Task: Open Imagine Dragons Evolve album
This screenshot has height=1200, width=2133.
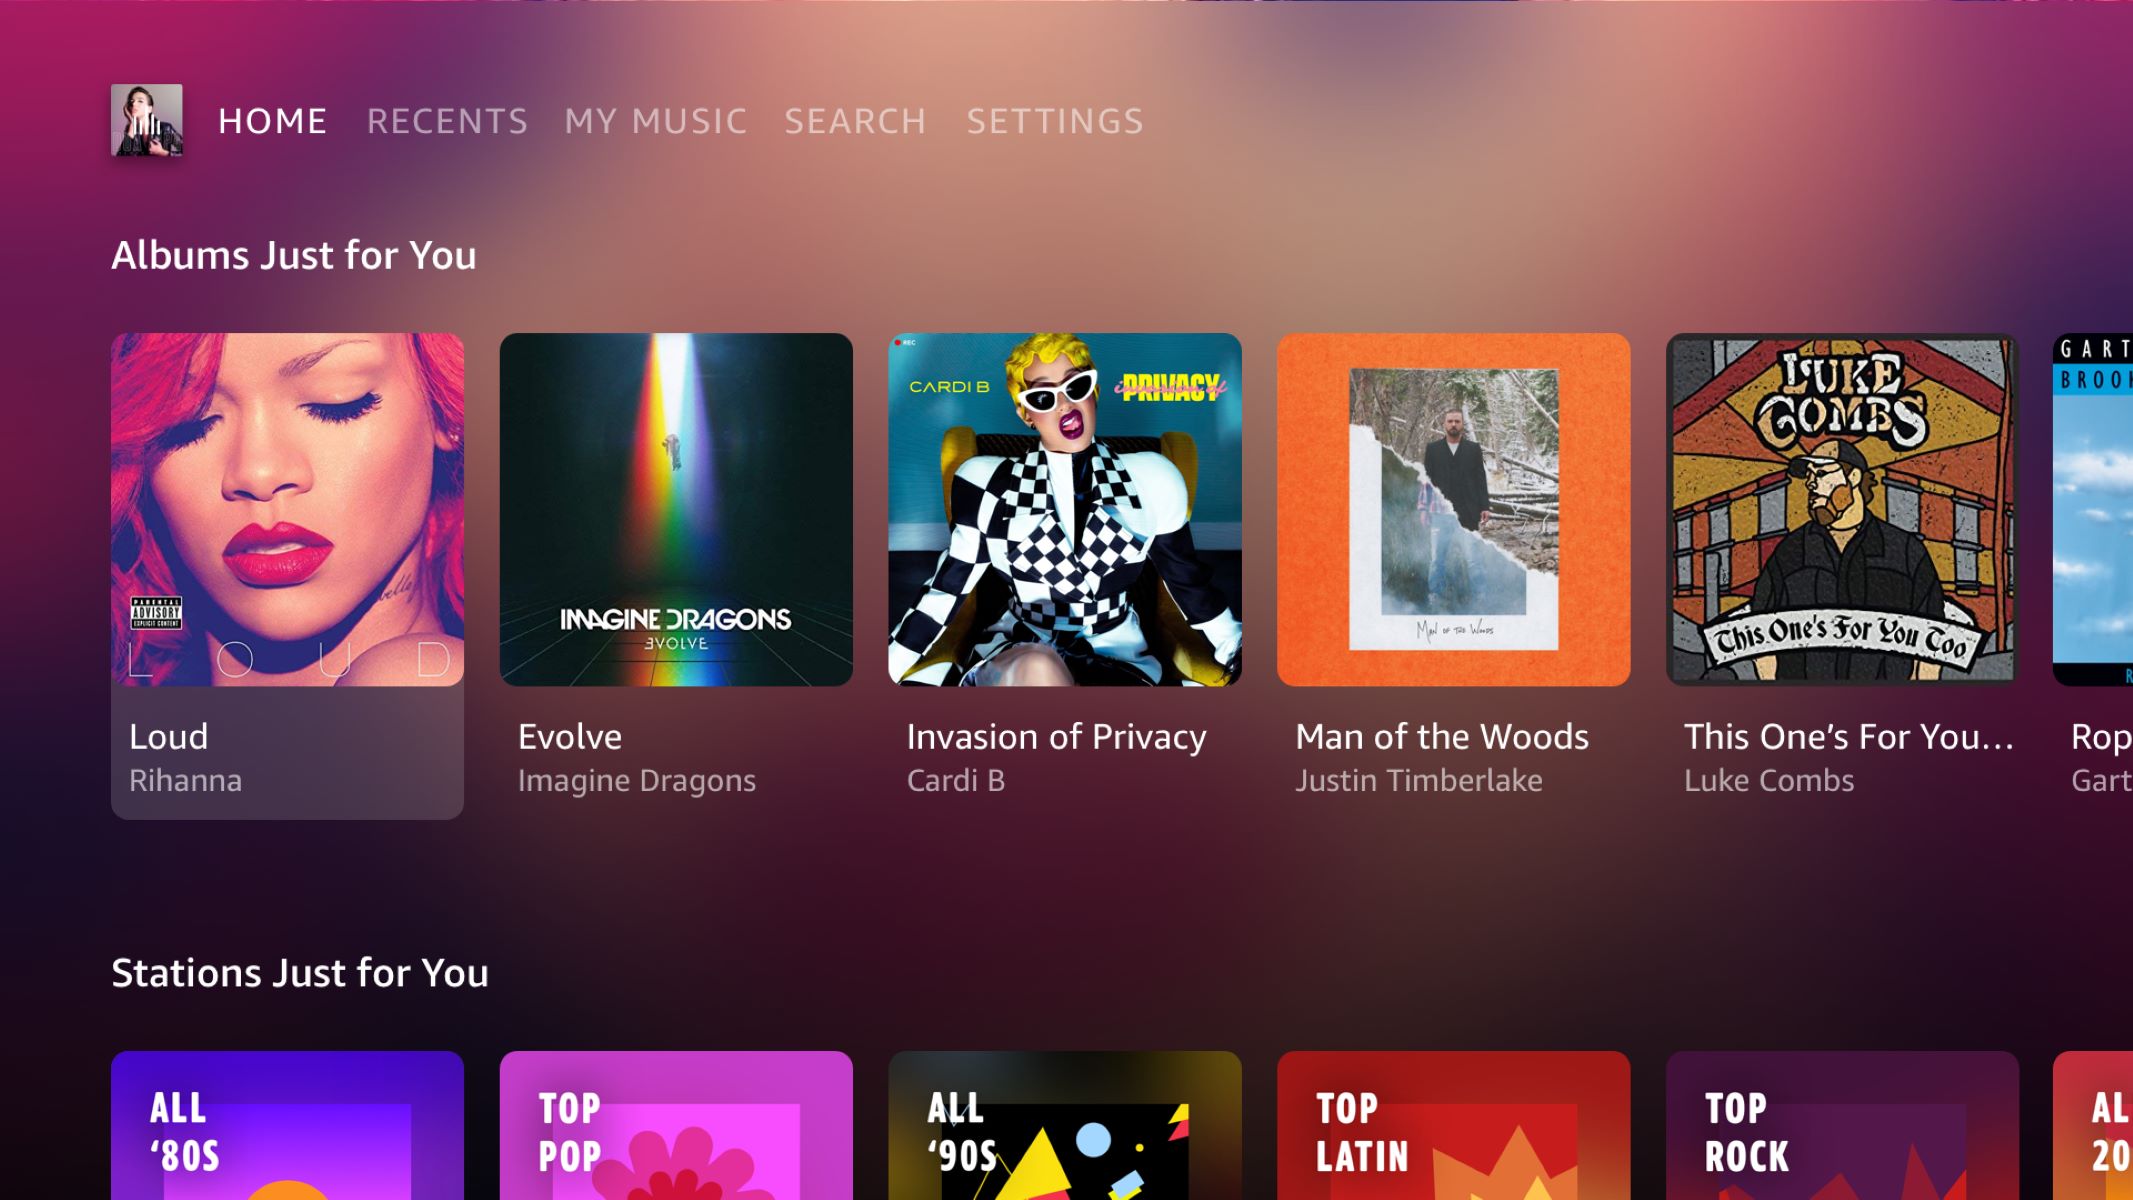Action: tap(675, 508)
